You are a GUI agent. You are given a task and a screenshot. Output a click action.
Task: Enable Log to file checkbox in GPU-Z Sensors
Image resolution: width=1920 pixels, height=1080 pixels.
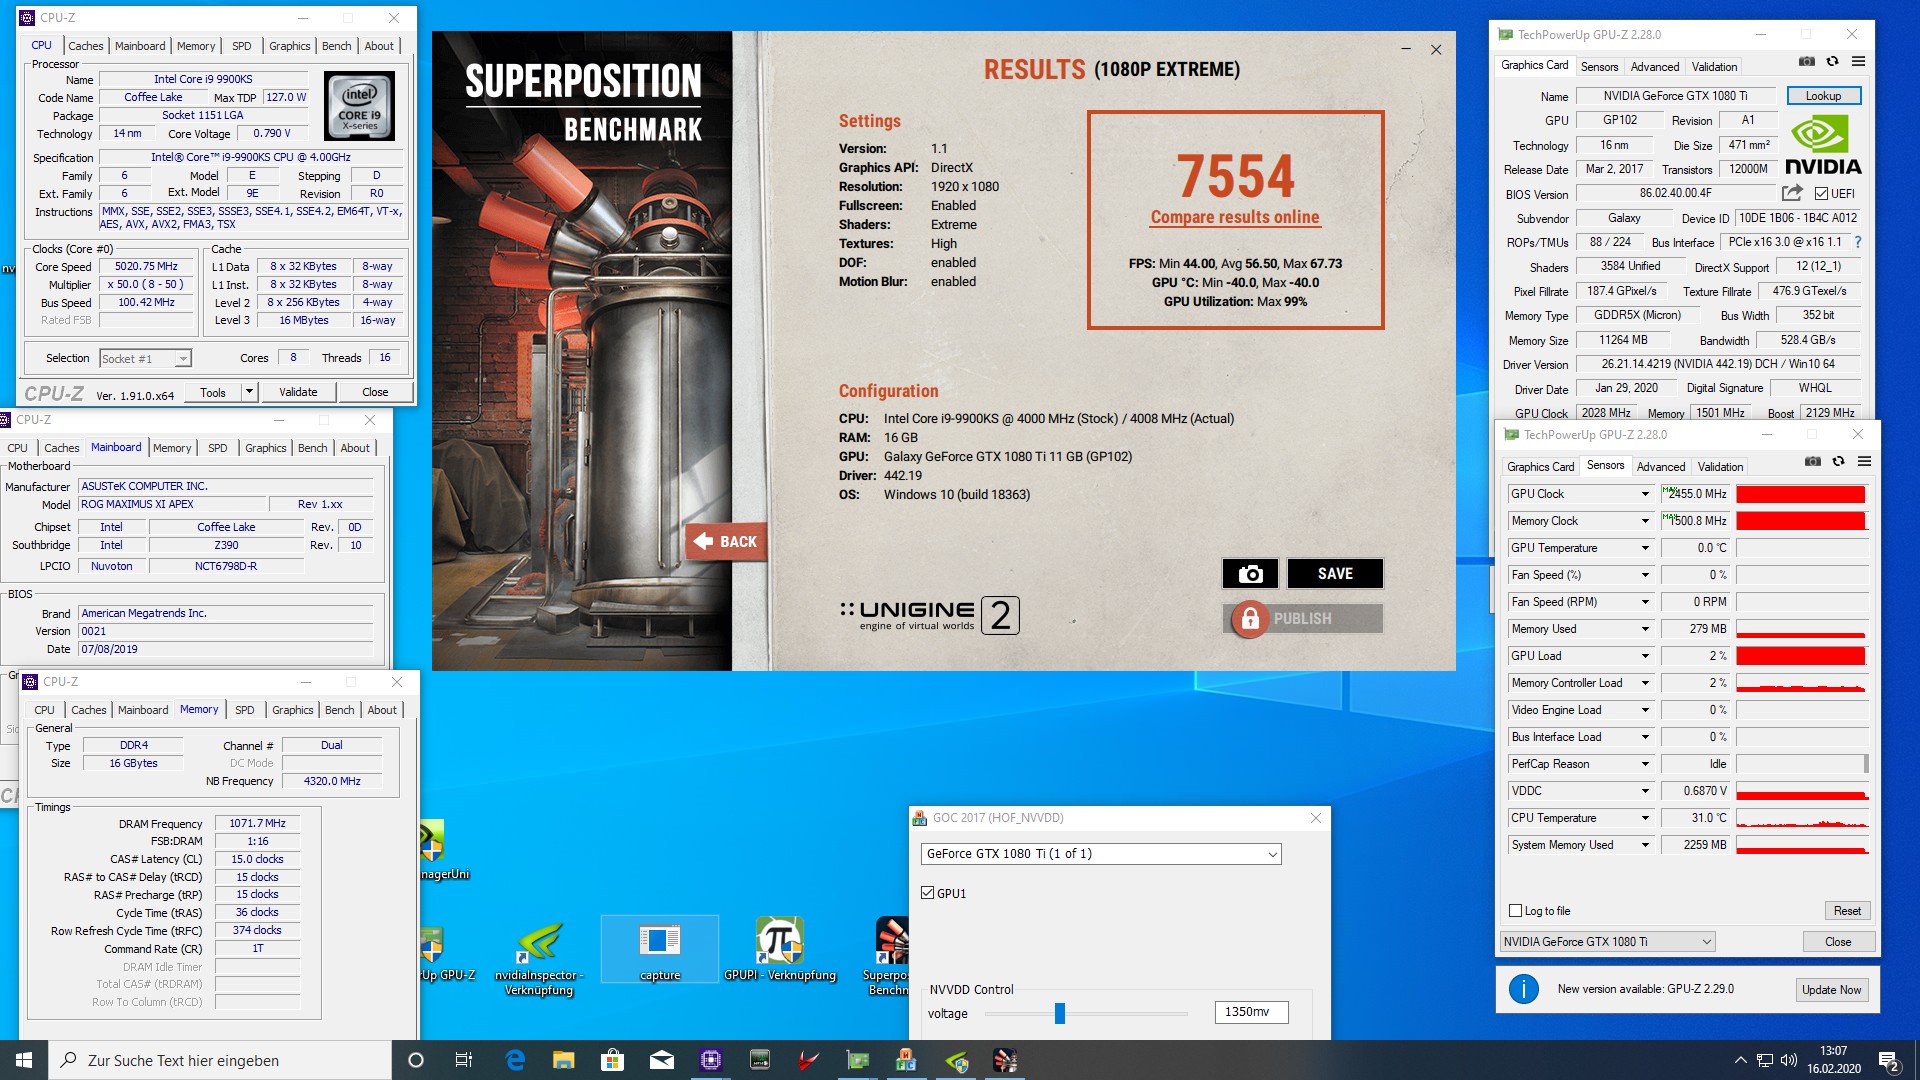click(x=1515, y=911)
